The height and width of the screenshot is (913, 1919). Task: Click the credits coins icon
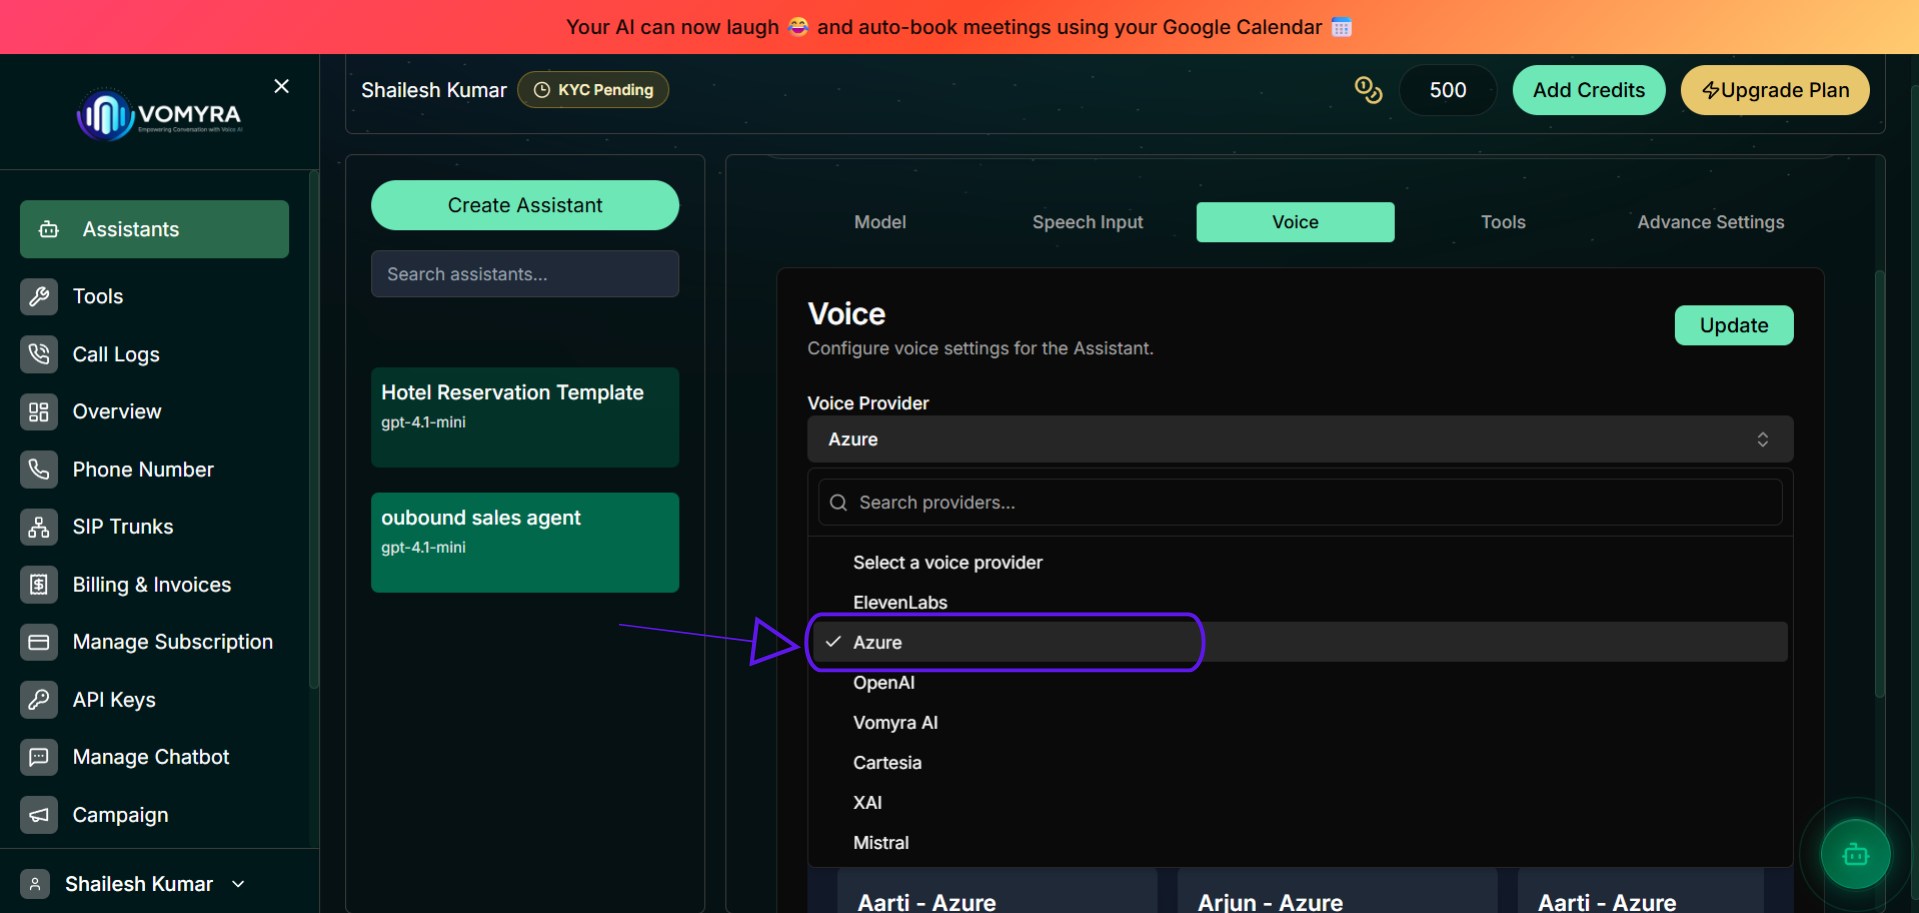pyautogui.click(x=1367, y=90)
